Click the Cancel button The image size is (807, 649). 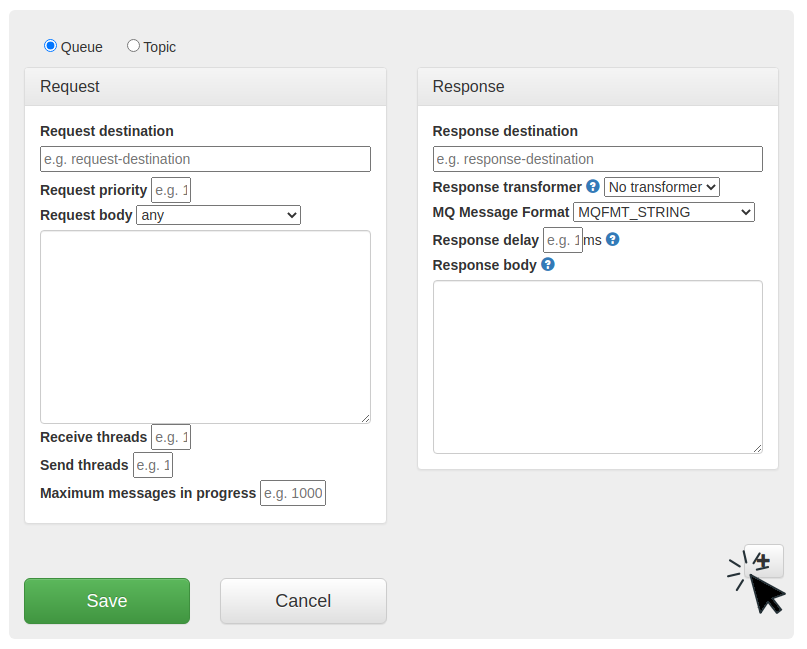pos(303,601)
